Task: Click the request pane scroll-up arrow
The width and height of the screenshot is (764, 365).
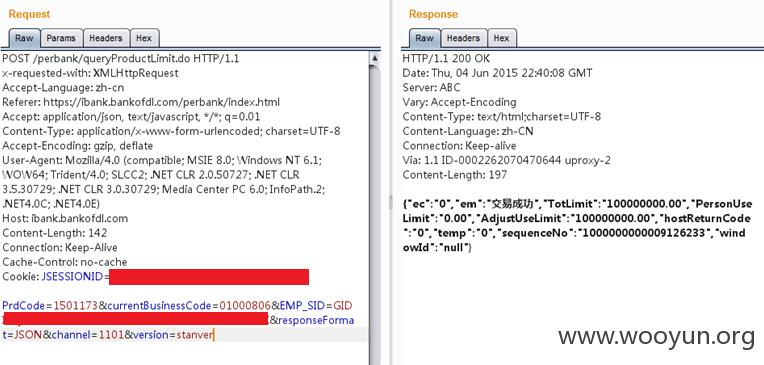Action: (374, 58)
